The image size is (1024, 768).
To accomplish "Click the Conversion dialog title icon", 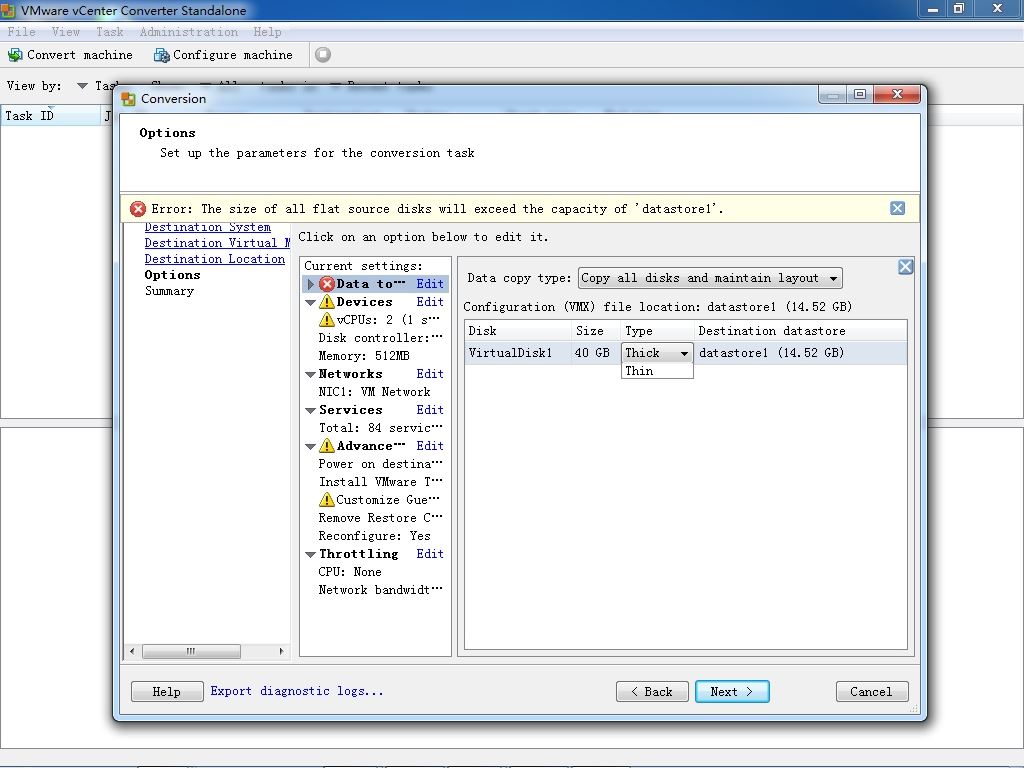I will coord(129,99).
